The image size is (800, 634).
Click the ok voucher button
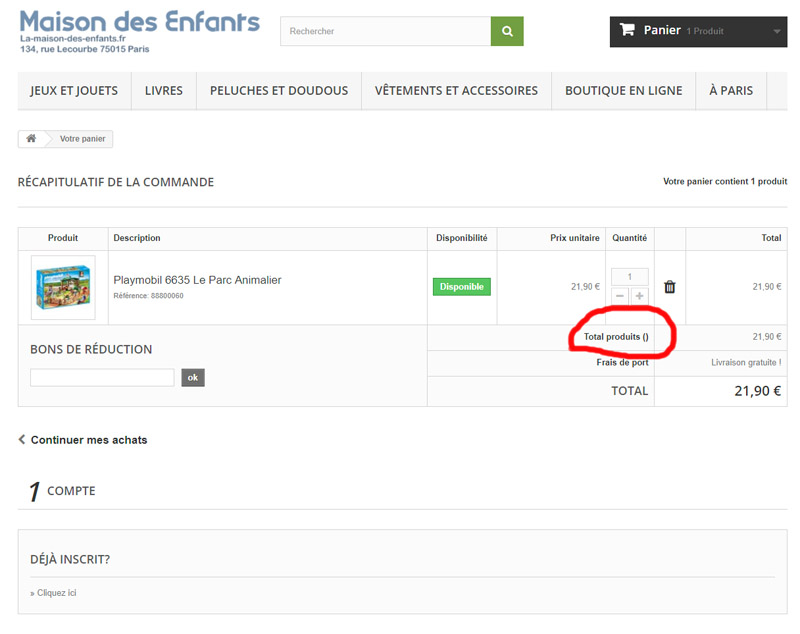coord(193,377)
